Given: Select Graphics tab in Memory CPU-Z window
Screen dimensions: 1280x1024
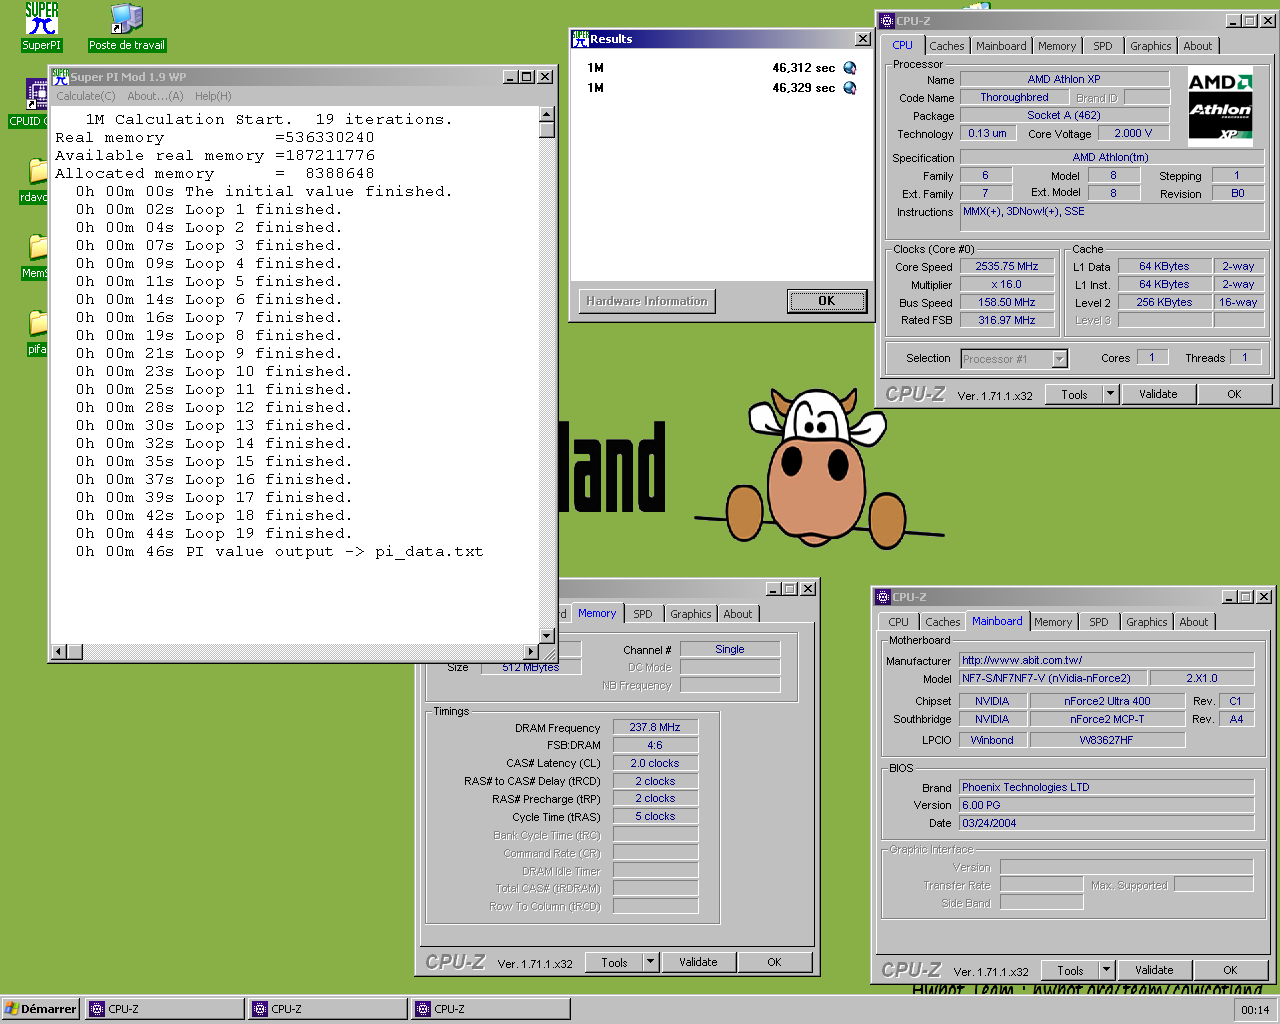Looking at the screenshot, I should click(691, 614).
